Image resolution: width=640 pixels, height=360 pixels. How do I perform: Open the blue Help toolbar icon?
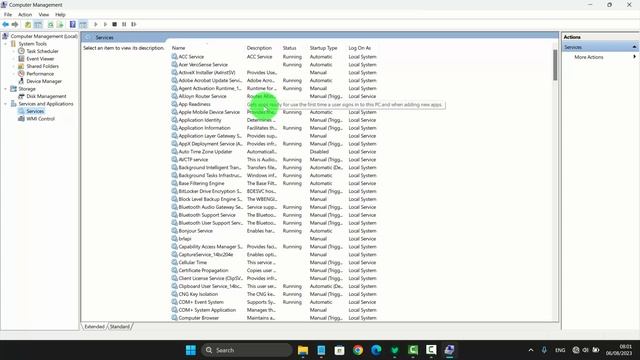(73, 24)
